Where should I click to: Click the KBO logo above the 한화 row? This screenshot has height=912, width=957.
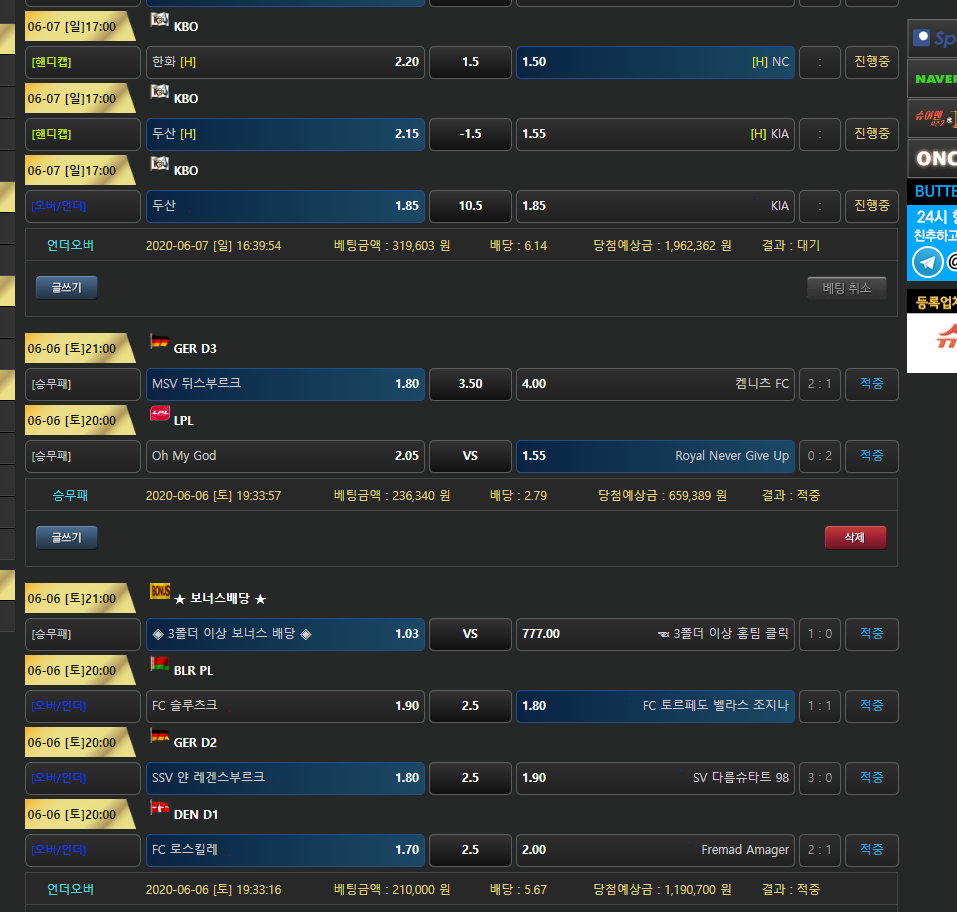coord(159,19)
